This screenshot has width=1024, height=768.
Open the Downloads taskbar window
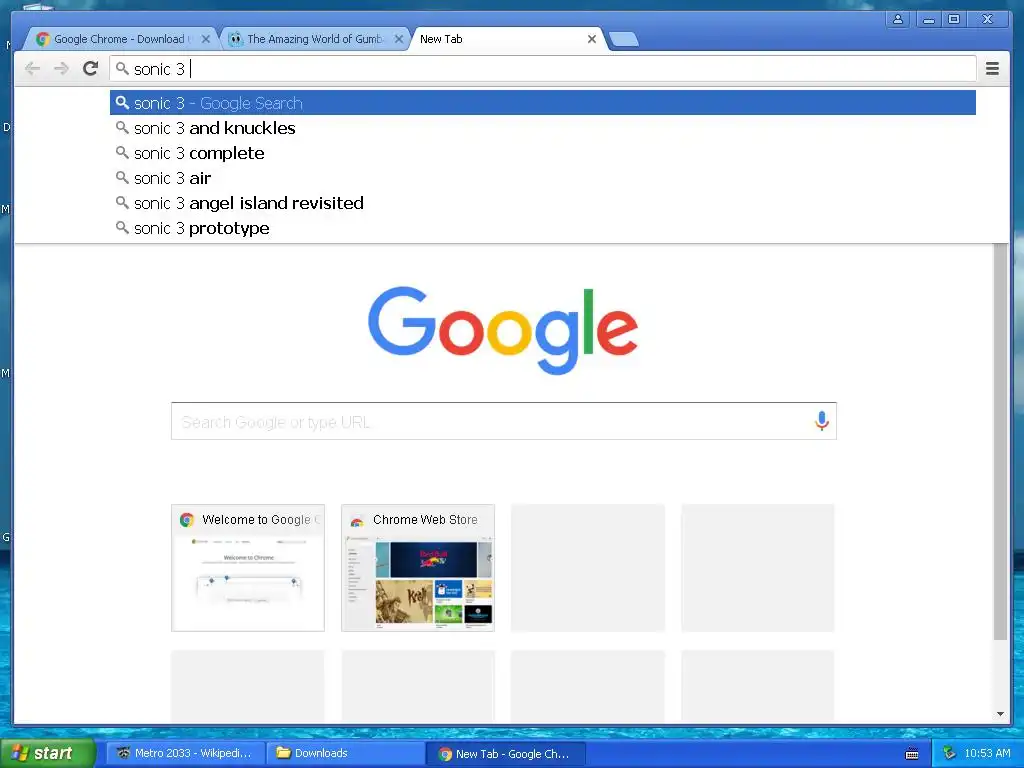[345, 753]
